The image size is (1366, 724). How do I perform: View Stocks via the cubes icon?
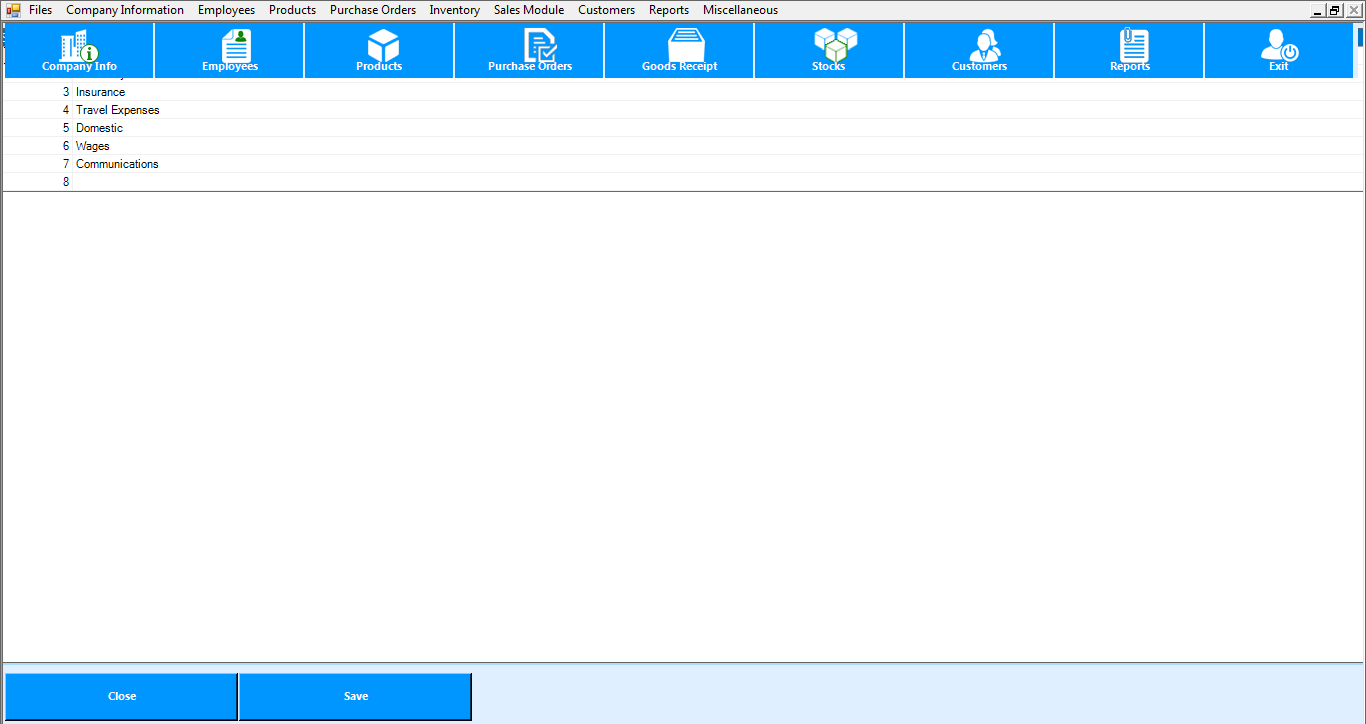pyautogui.click(x=830, y=50)
